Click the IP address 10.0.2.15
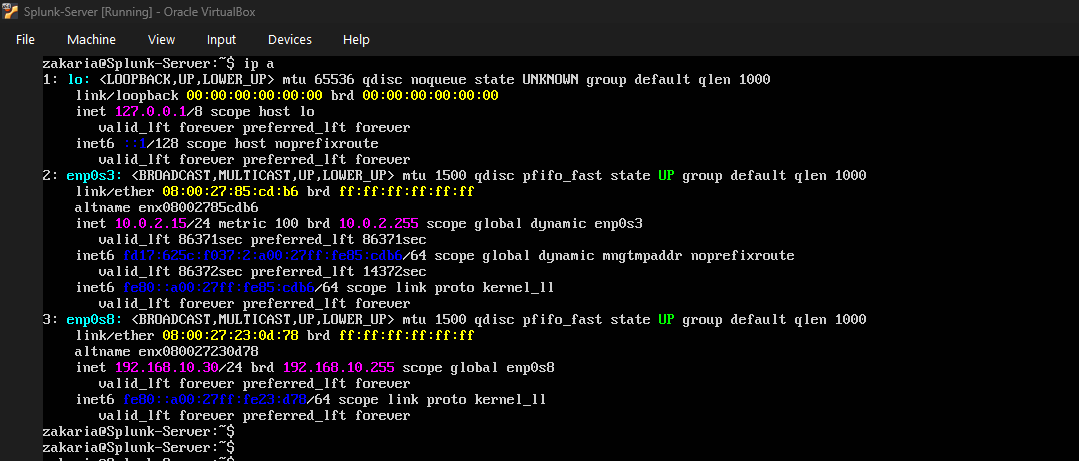Image resolution: width=1079 pixels, height=461 pixels. pyautogui.click(x=151, y=224)
